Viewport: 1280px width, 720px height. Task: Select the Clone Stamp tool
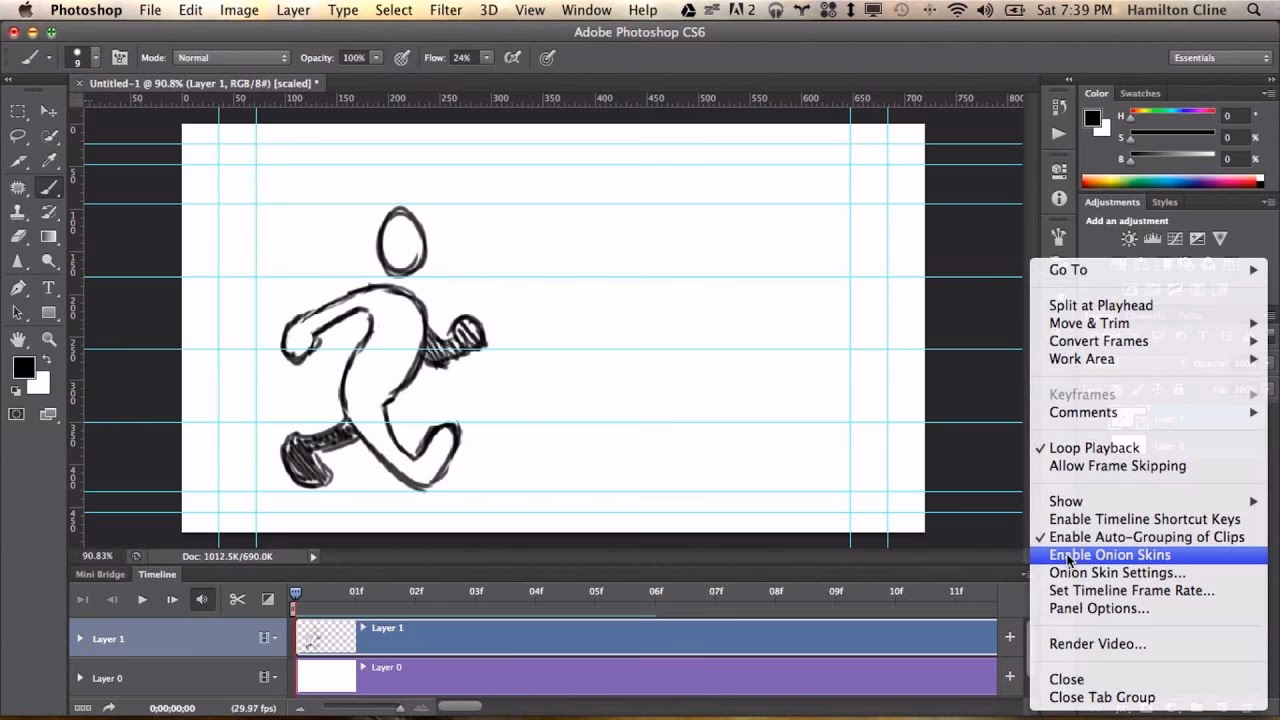18,212
